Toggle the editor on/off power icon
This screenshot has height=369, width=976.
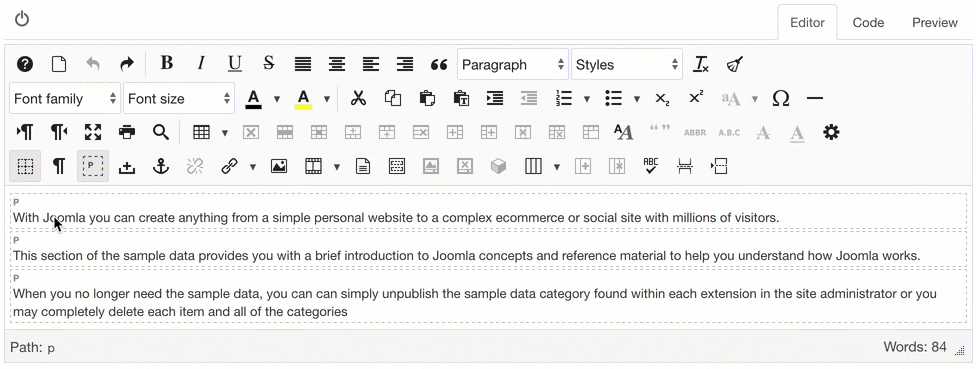pos(22,19)
